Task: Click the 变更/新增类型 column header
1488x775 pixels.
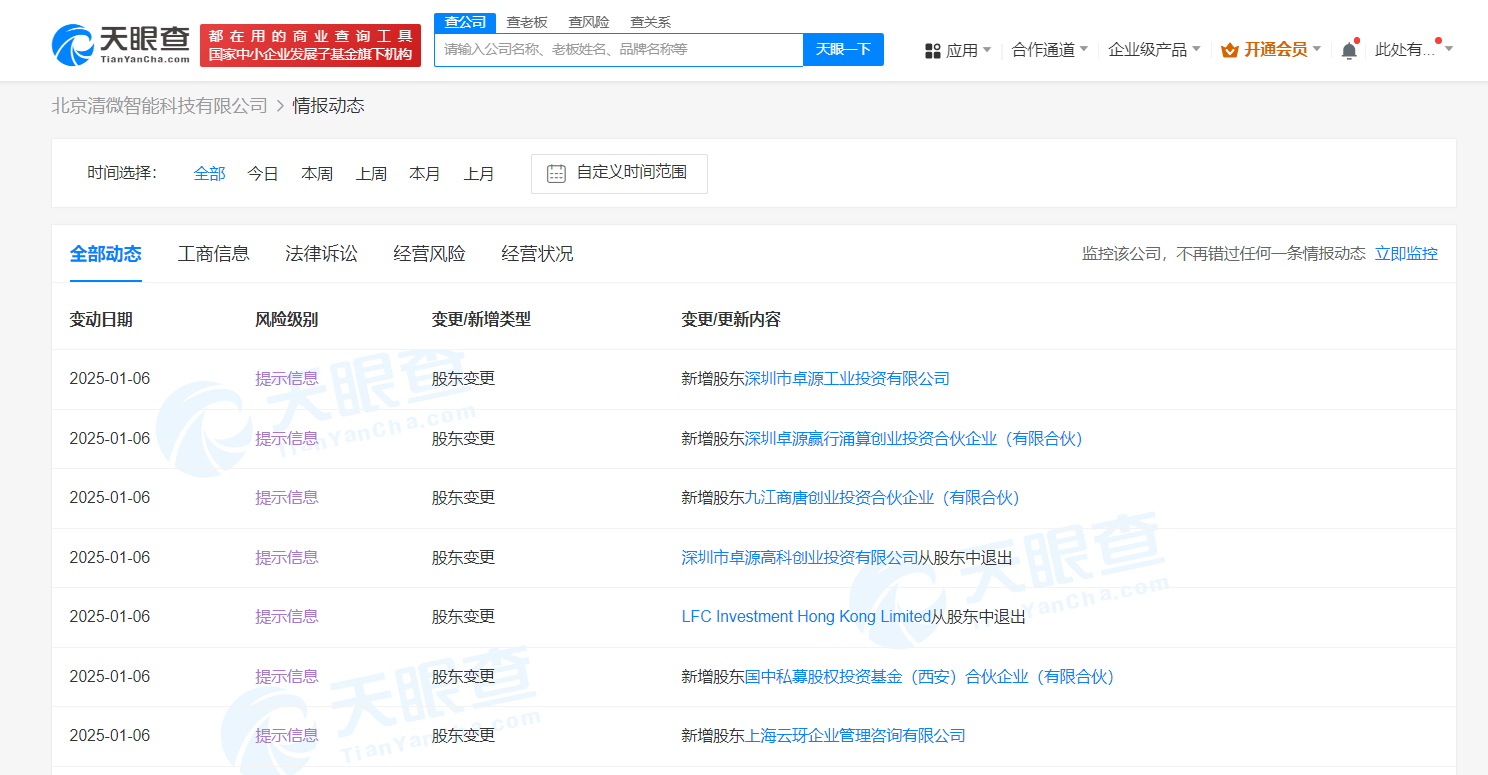Action: click(x=481, y=320)
